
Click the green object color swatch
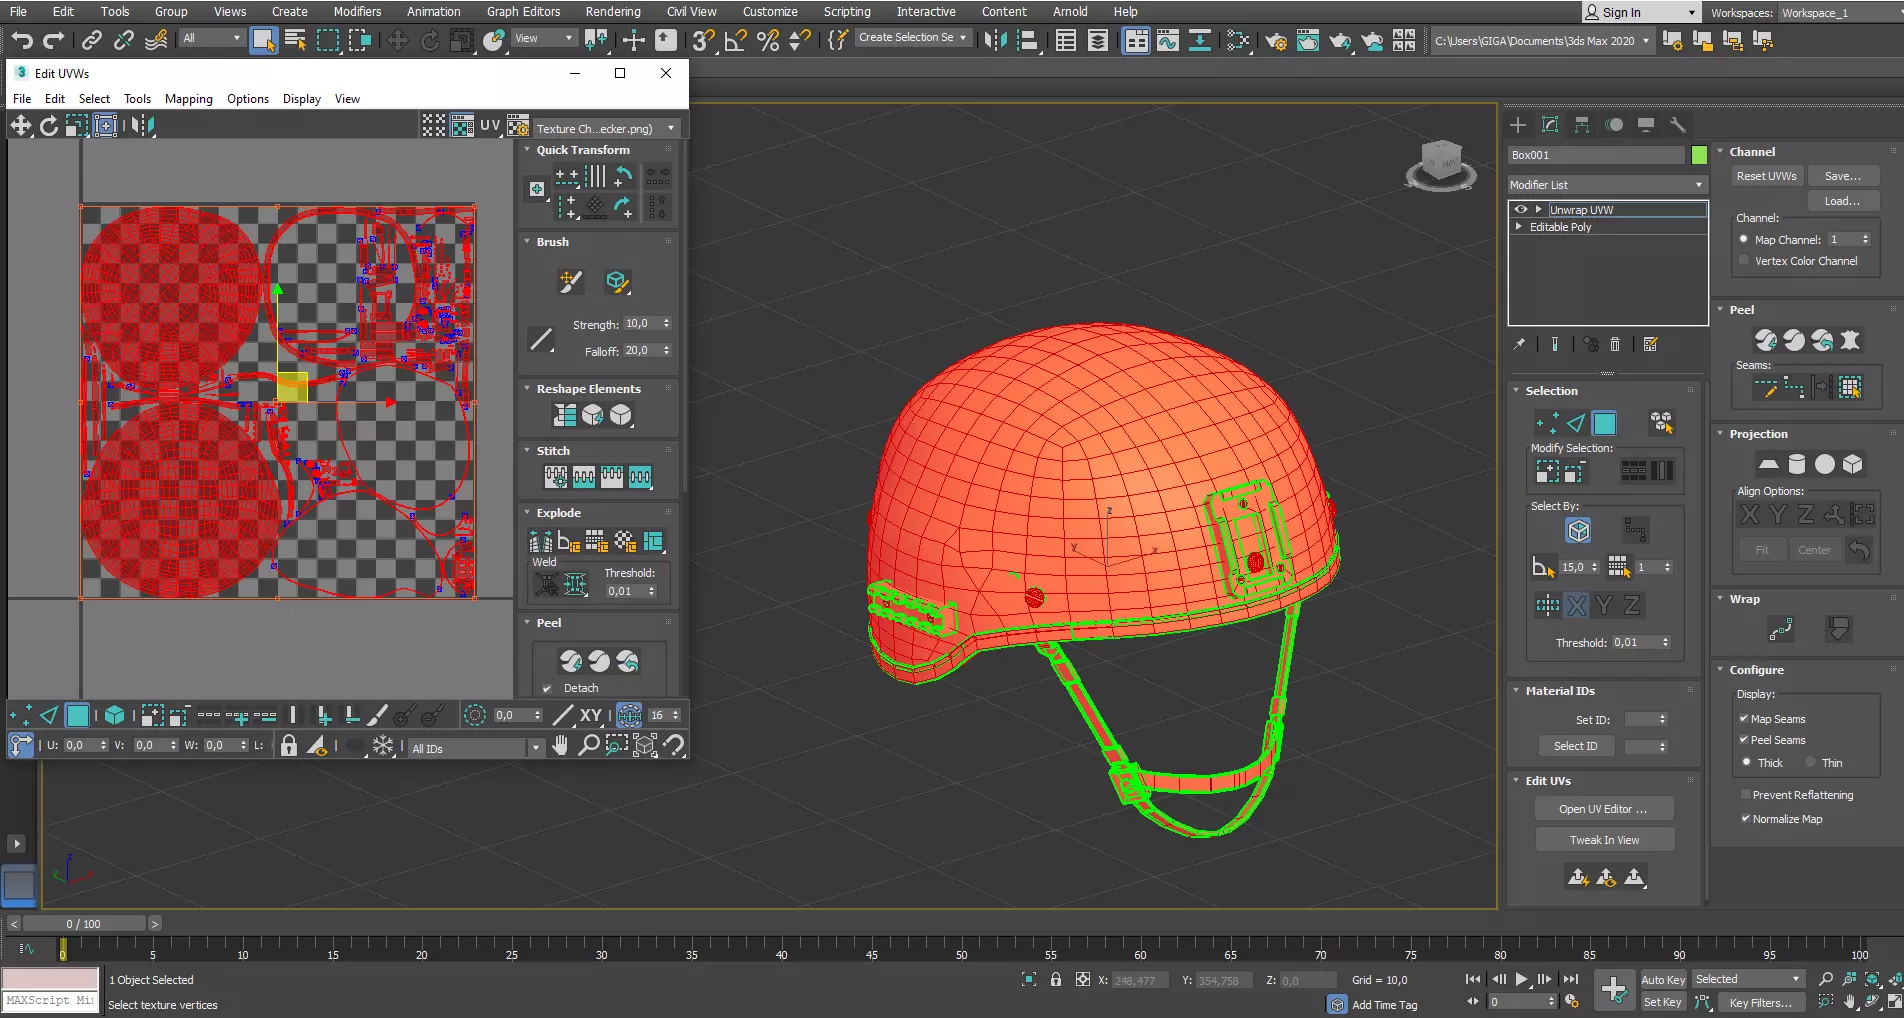point(1698,155)
